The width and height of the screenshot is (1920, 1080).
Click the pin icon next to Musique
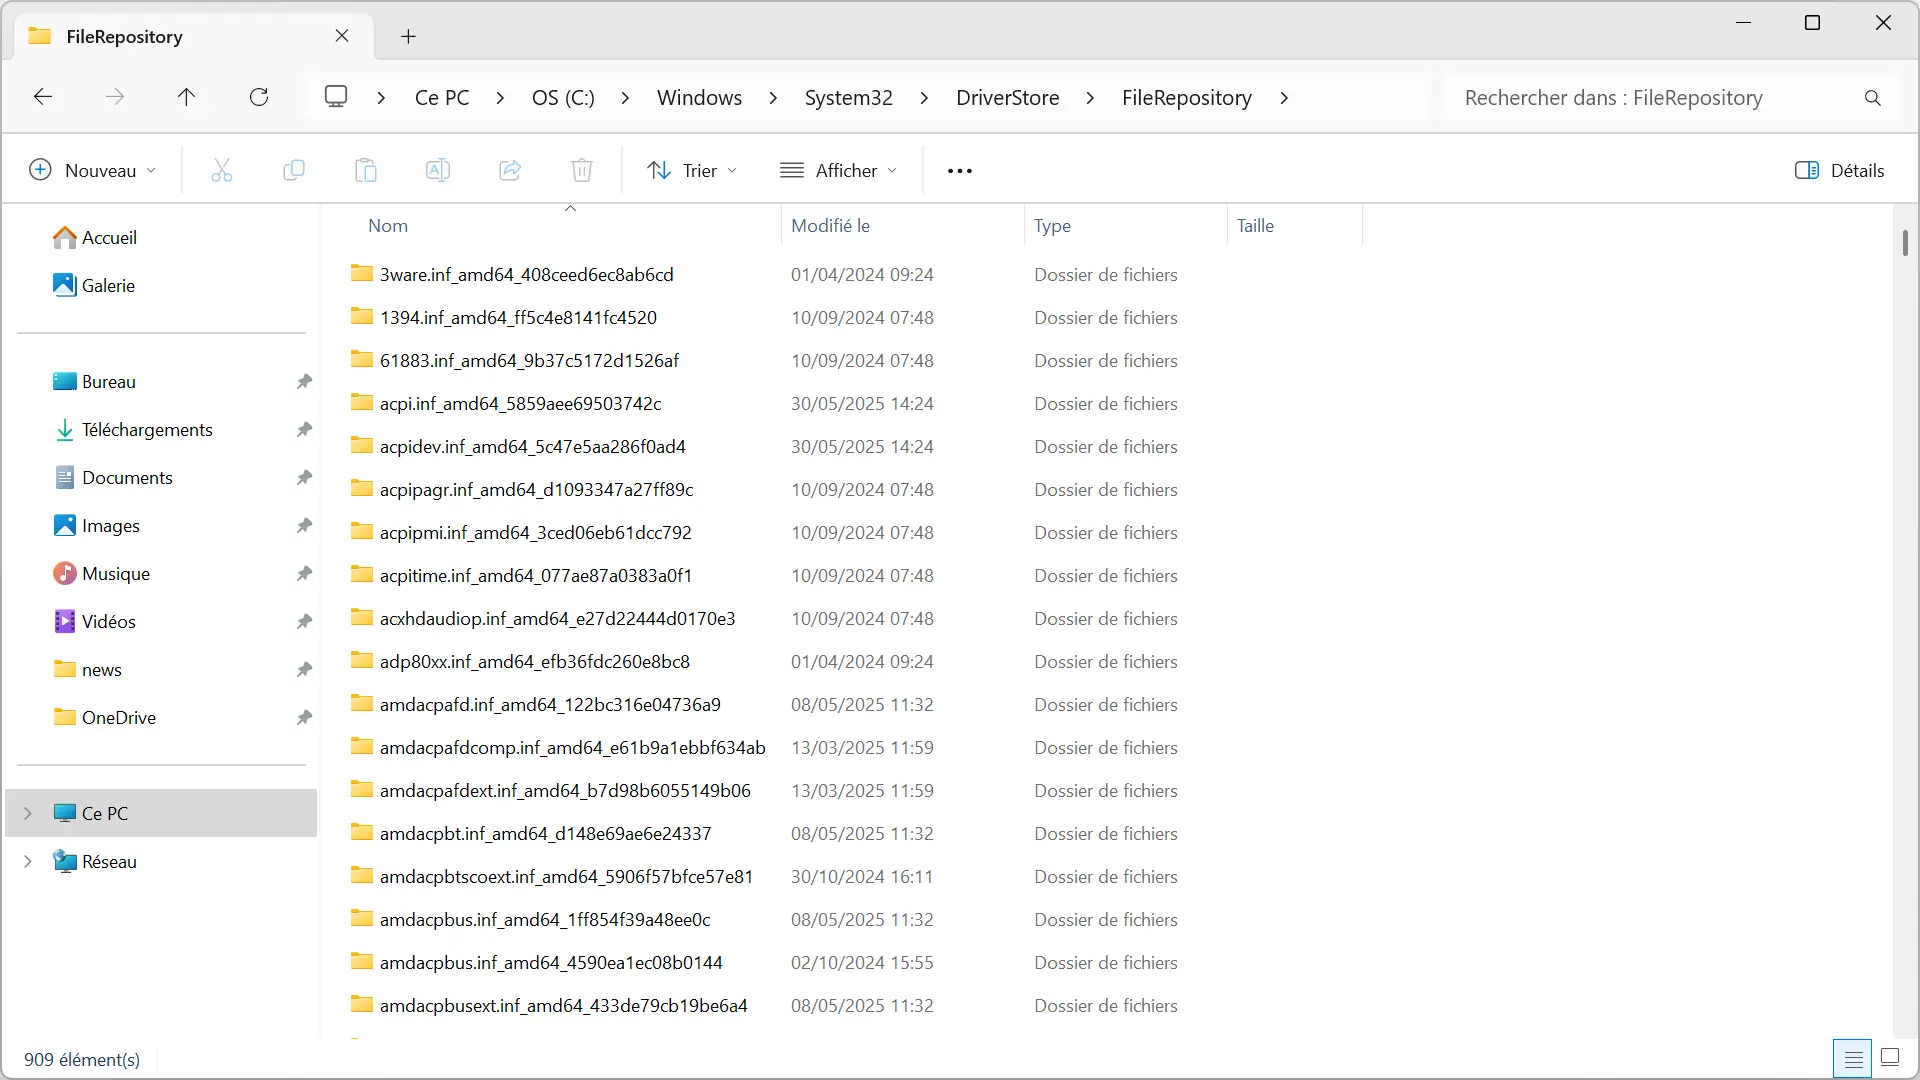[x=304, y=574]
